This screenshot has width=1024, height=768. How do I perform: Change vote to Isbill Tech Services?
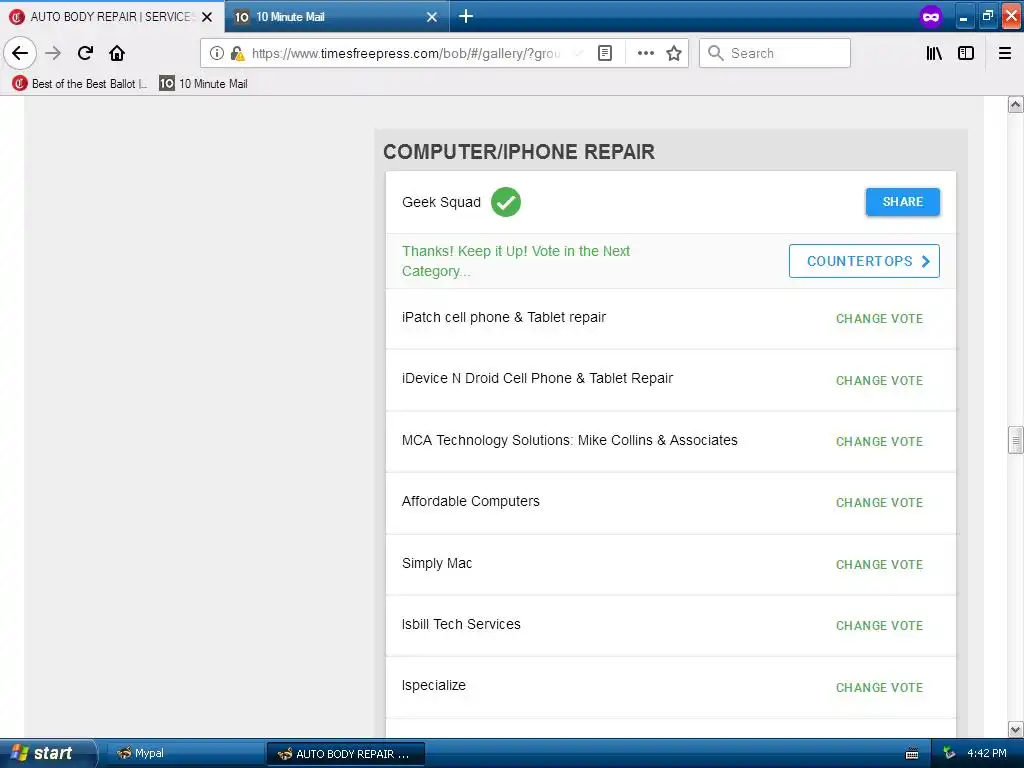coord(879,626)
